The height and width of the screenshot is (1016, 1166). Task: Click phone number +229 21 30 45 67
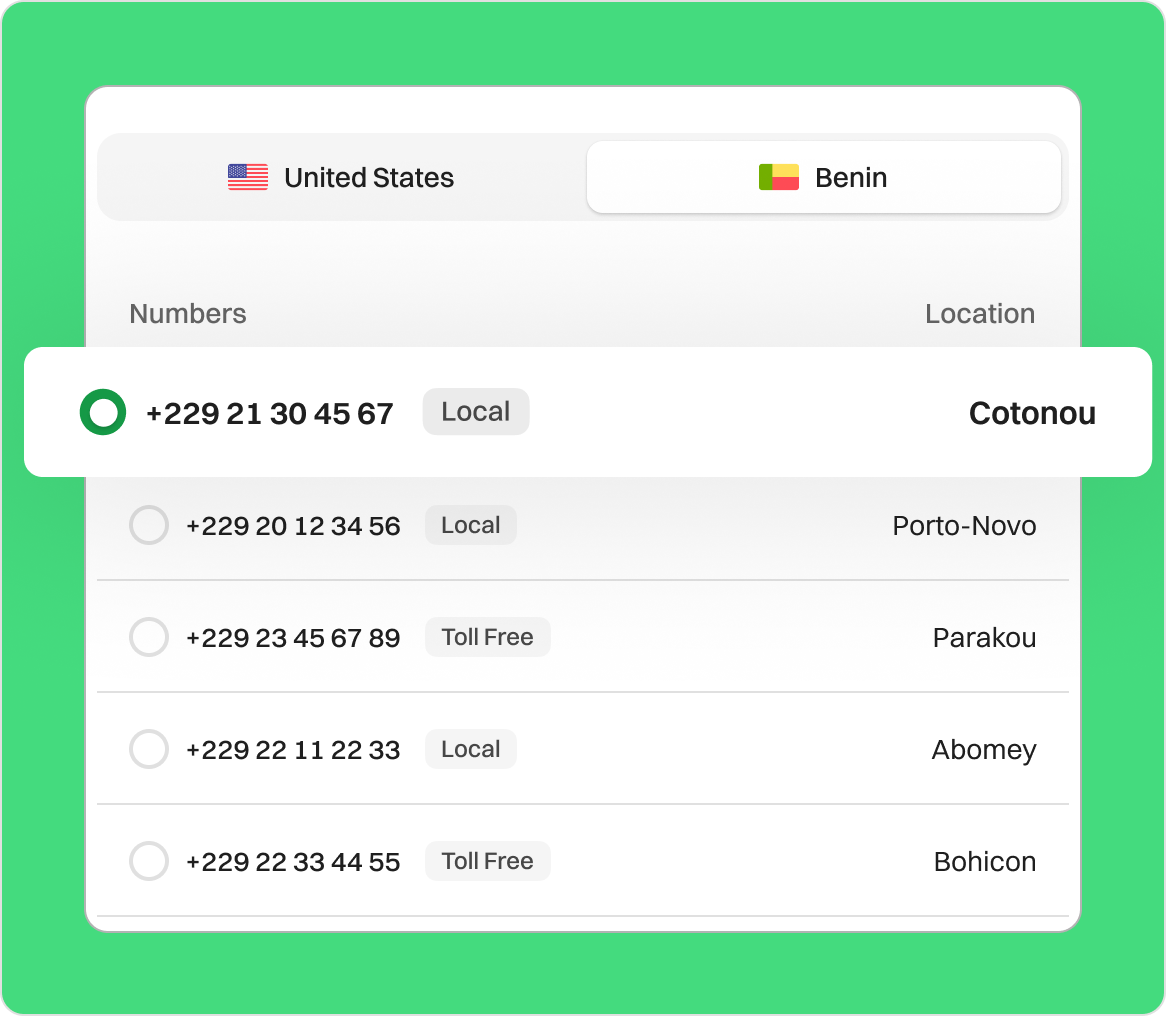269,414
